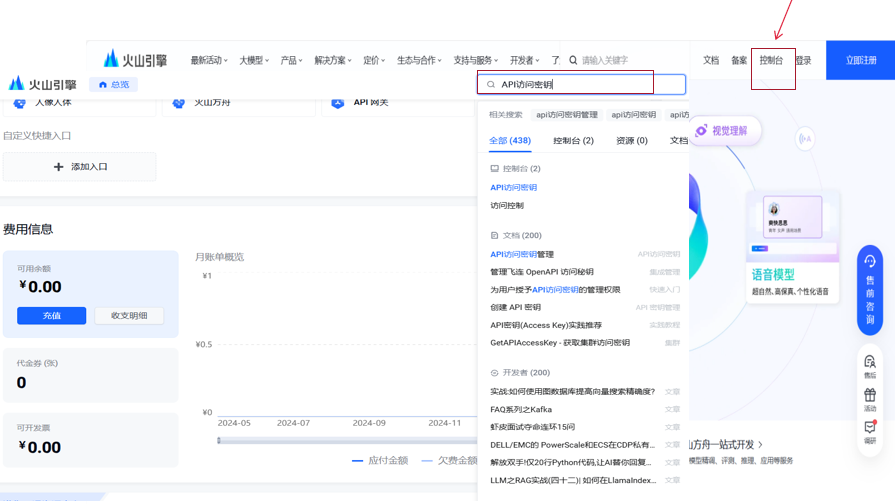Screen dimensions: 895x504
Task: Open GetAPIAccessKey 获取集群访问密钥 document
Action: click(x=560, y=342)
